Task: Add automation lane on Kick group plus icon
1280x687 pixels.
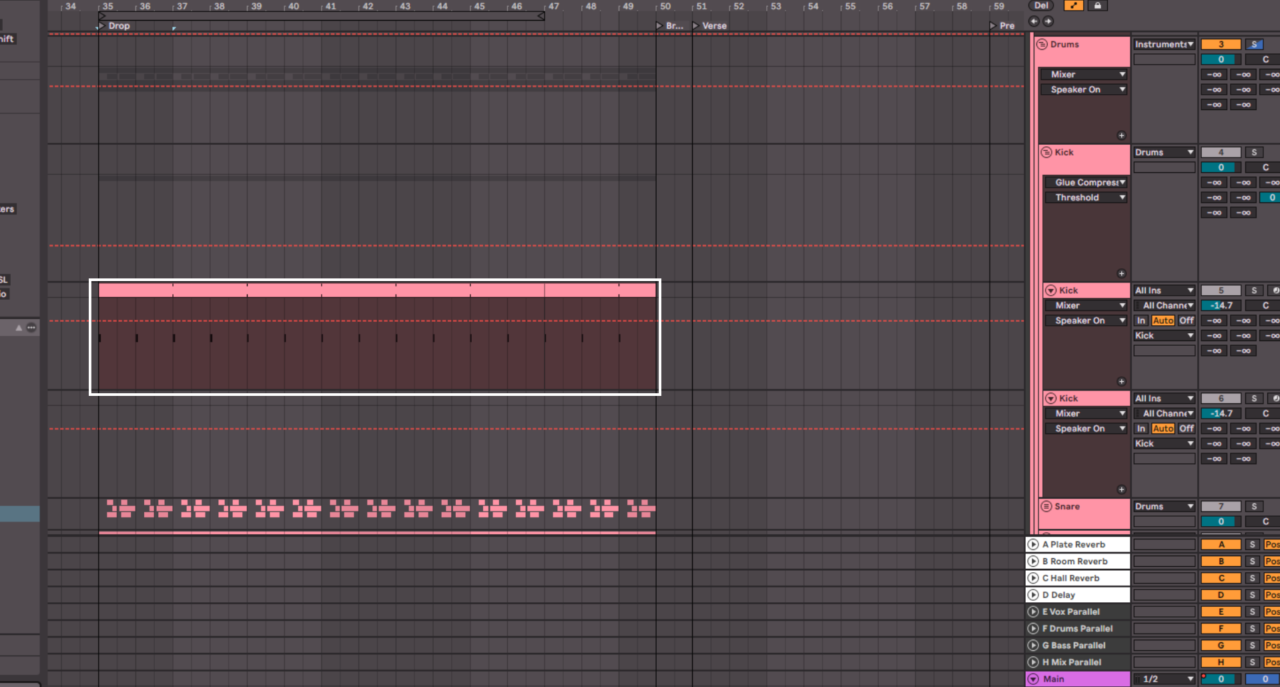Action: pos(1121,273)
